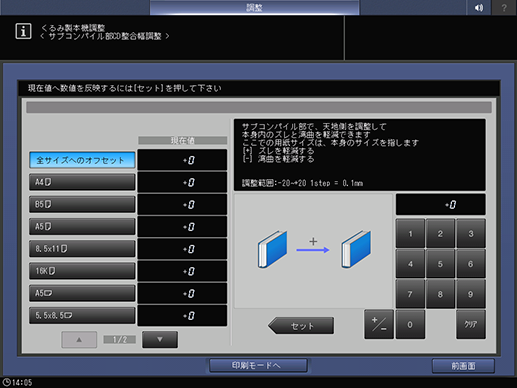The image size is (517, 388).
Task: Tap keypad digit 4
Action: point(410,264)
